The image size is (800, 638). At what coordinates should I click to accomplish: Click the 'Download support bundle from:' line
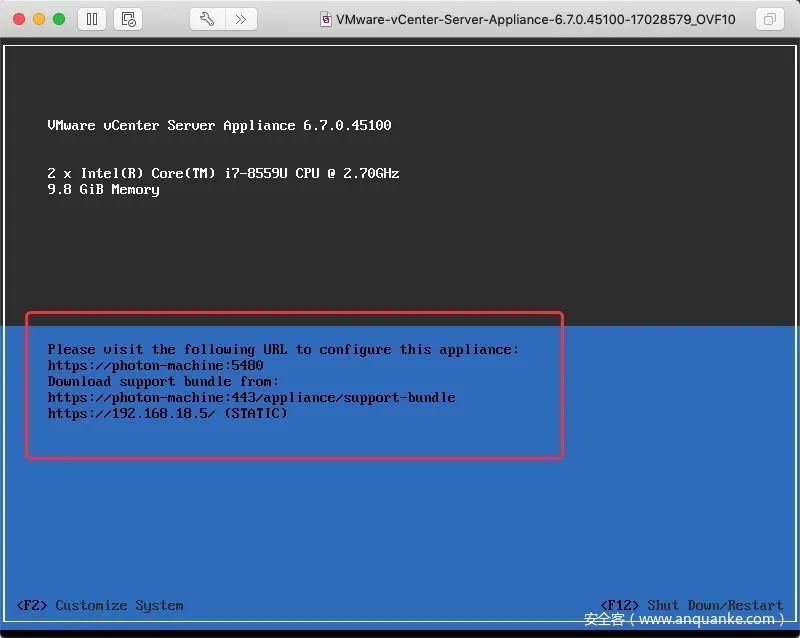click(x=163, y=382)
